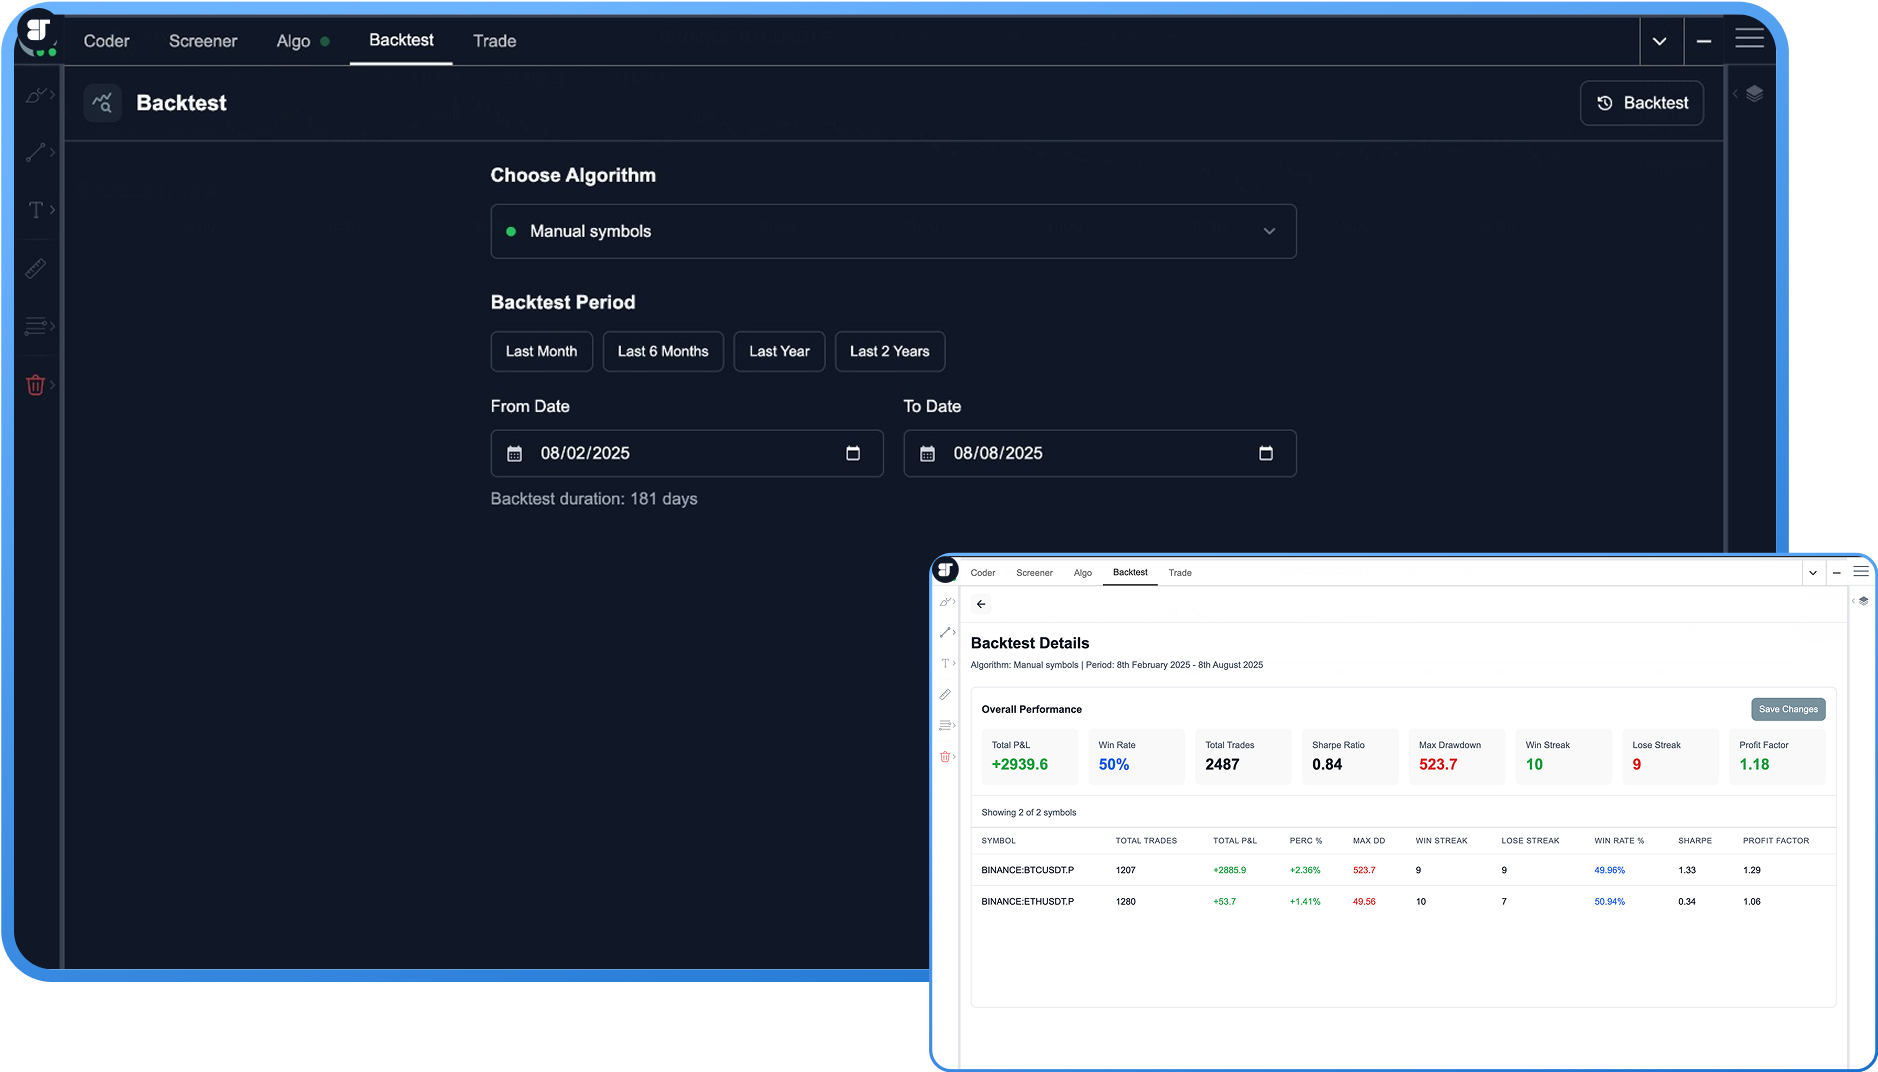Click the Backtest duration: 181 days text
The width and height of the screenshot is (1878, 1072).
click(594, 499)
